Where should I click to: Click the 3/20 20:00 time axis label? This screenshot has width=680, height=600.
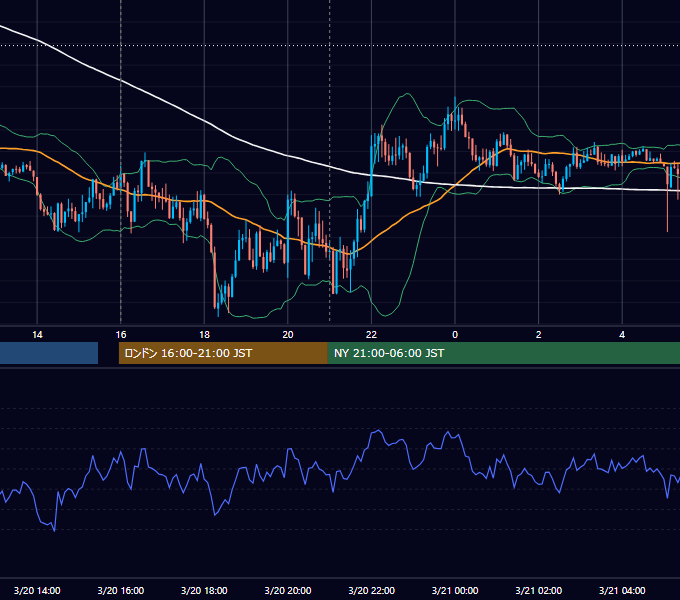click(x=288, y=590)
